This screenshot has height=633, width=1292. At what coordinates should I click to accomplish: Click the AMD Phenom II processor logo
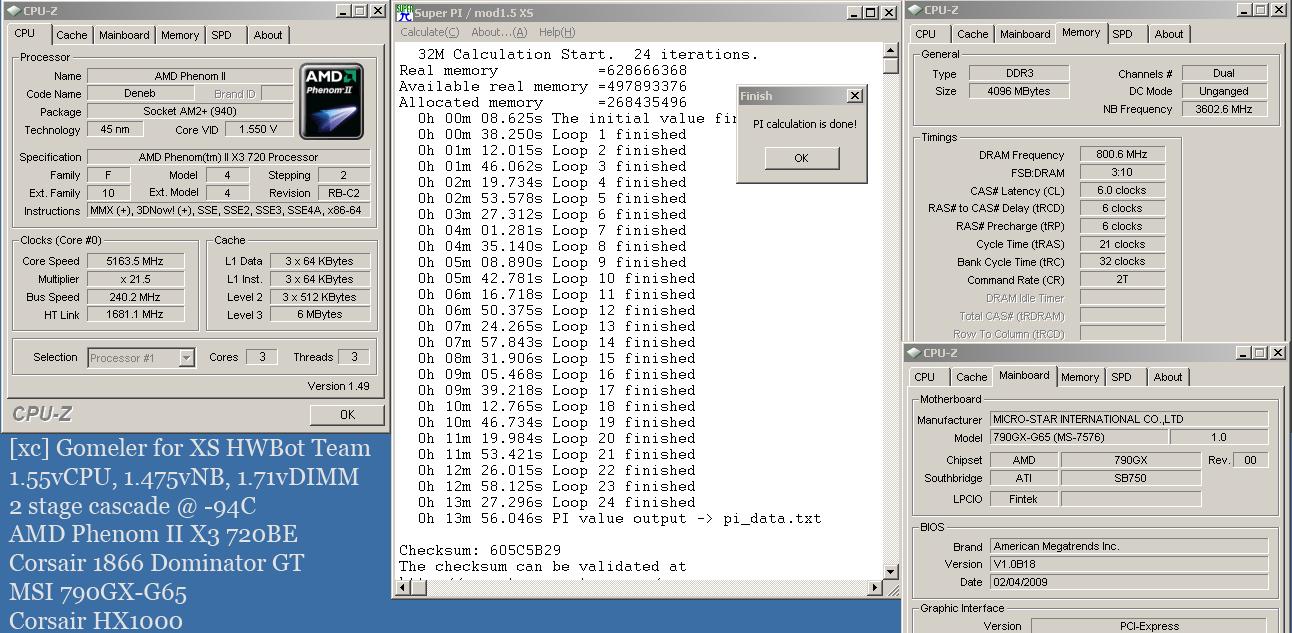pos(331,102)
